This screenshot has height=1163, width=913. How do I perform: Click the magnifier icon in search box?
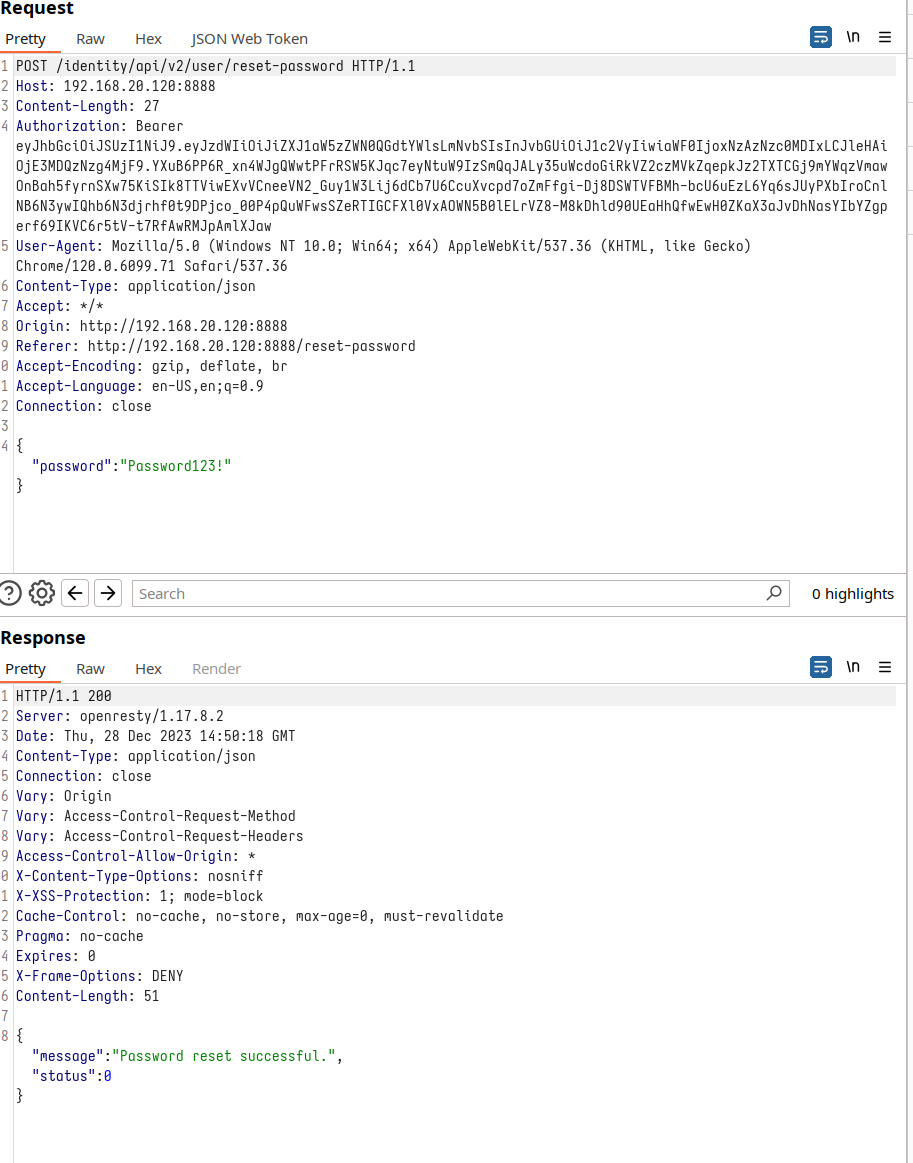coord(773,593)
